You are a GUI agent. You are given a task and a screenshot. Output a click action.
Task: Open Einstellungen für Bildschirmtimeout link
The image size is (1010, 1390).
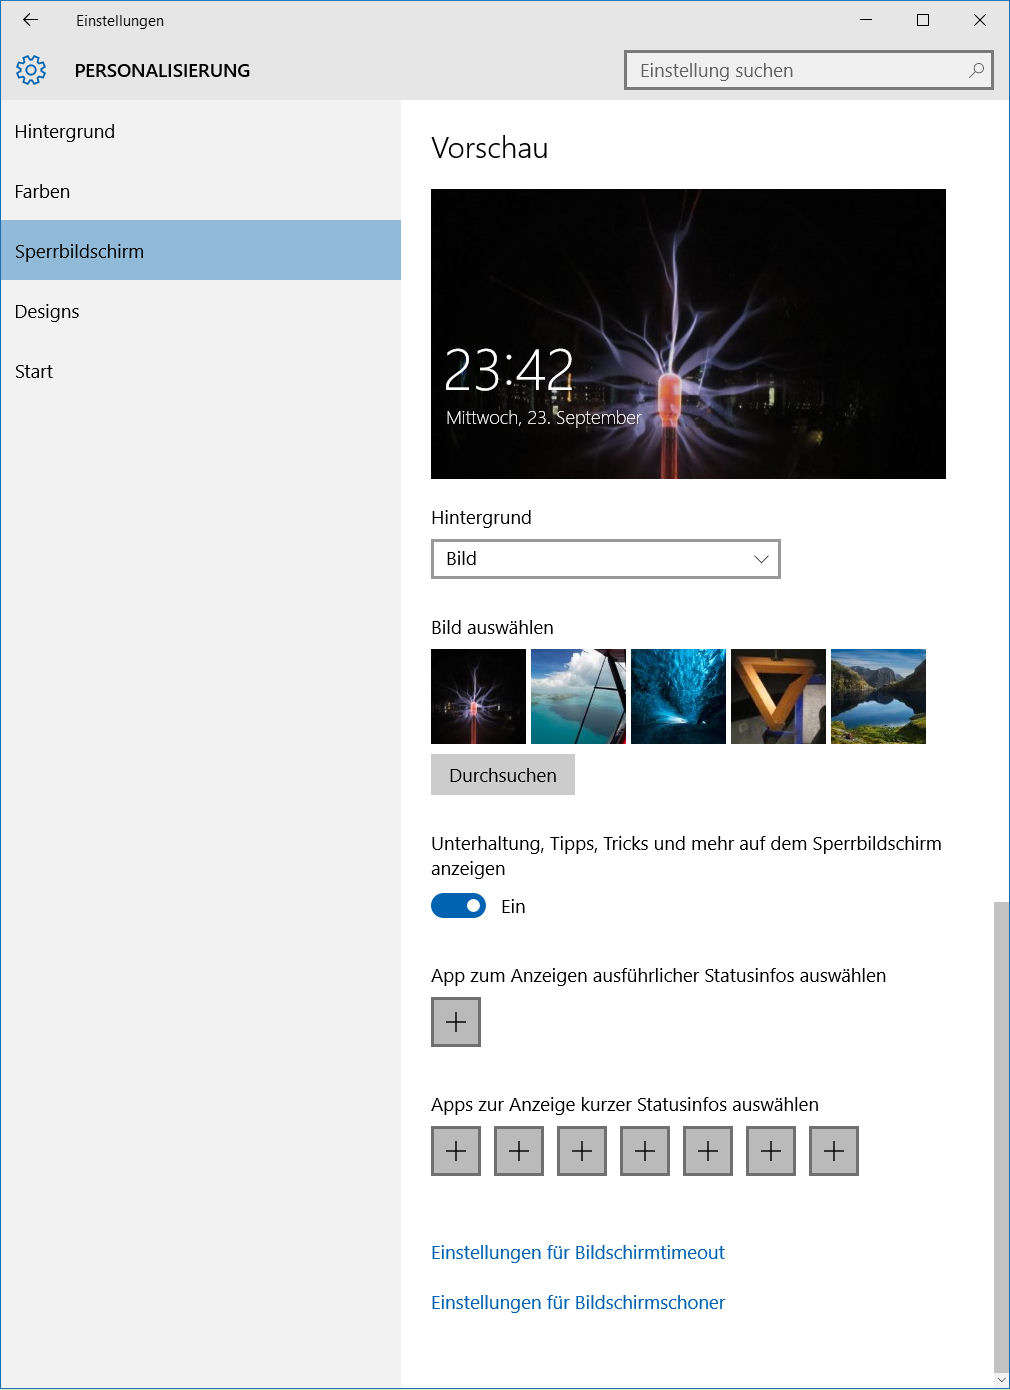pyautogui.click(x=578, y=1253)
